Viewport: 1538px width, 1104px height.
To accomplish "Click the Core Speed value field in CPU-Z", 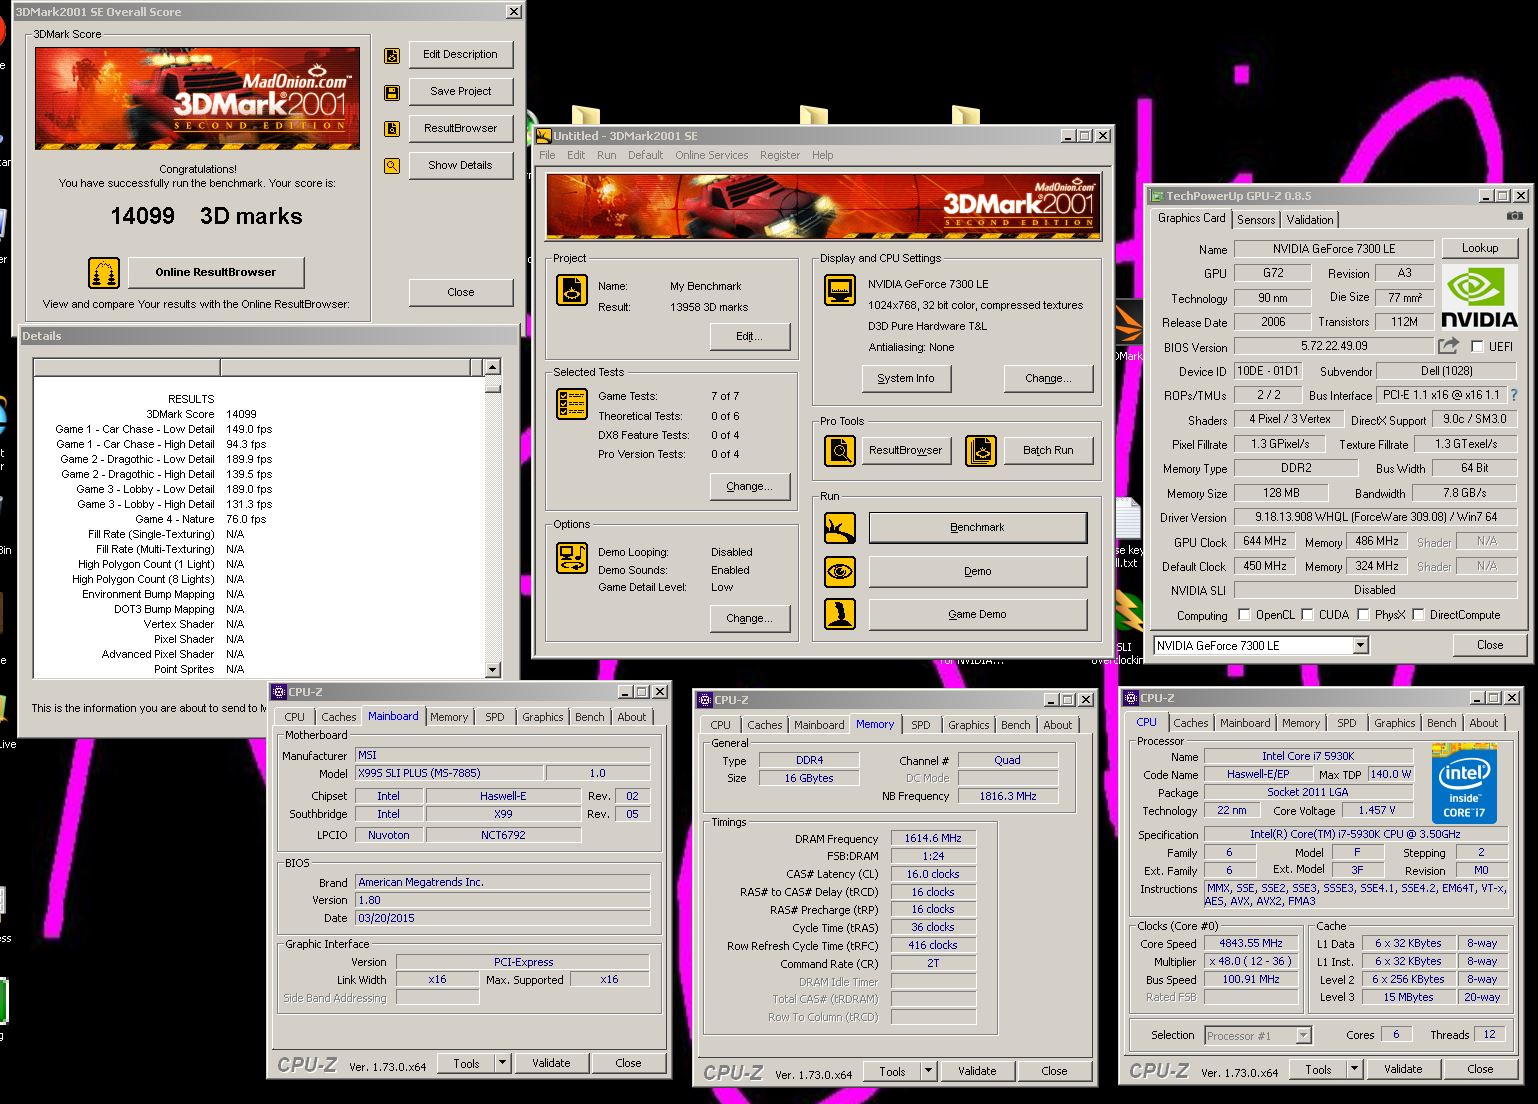I will click(1250, 943).
